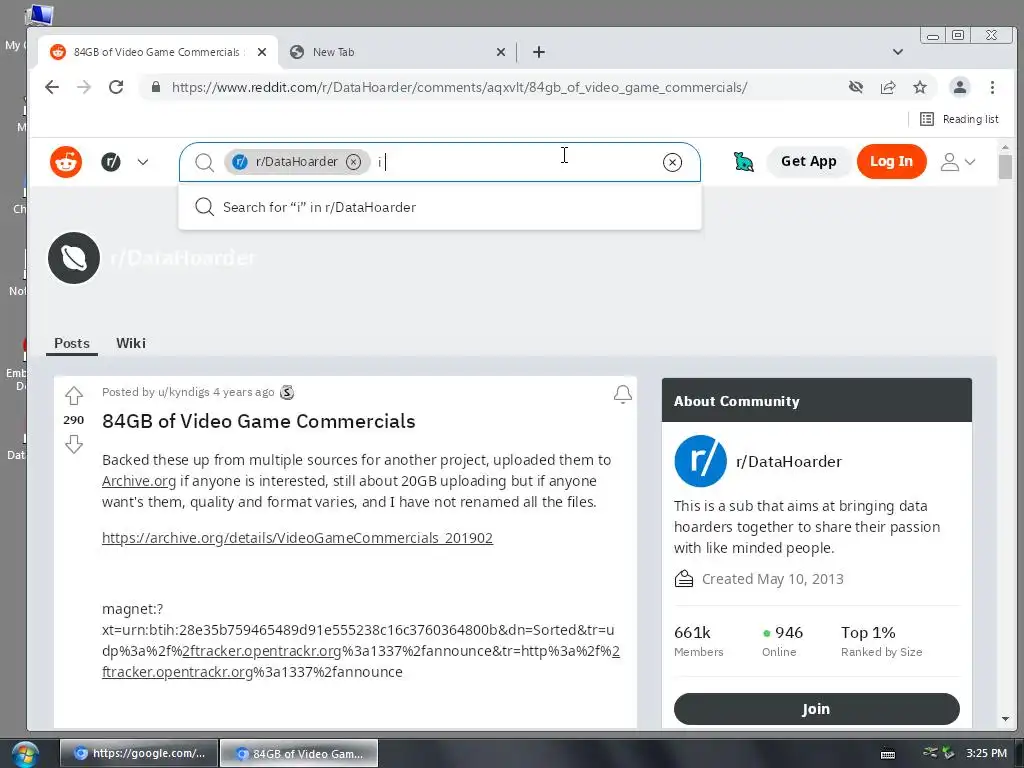Click the silver award badge on post
This screenshot has height=768, width=1024.
tap(287, 392)
